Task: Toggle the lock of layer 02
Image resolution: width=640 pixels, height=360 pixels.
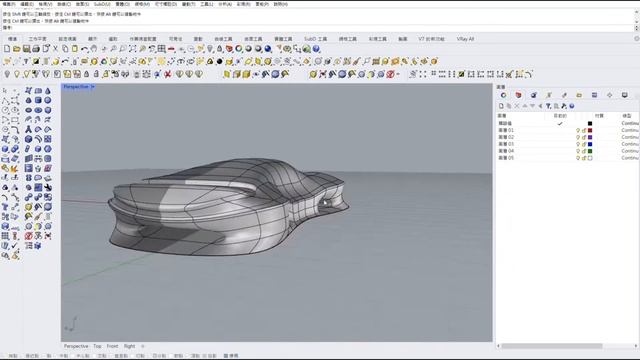Action: tap(584, 137)
